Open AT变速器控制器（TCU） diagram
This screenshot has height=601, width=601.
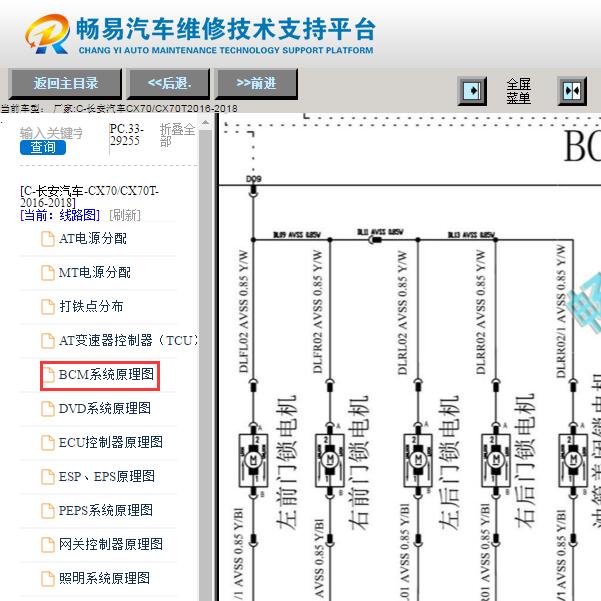pyautogui.click(x=128, y=340)
